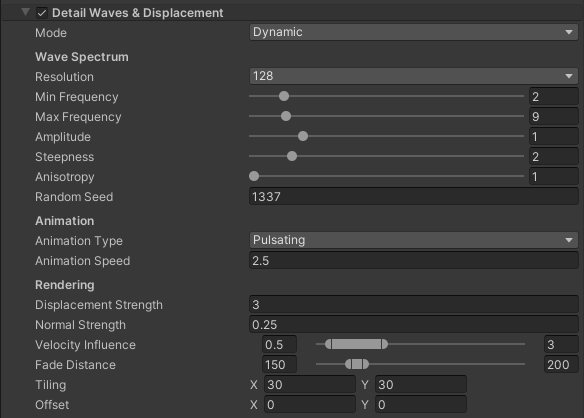Click the Max Frequency label
The image size is (584, 418).
pyautogui.click(x=78, y=117)
